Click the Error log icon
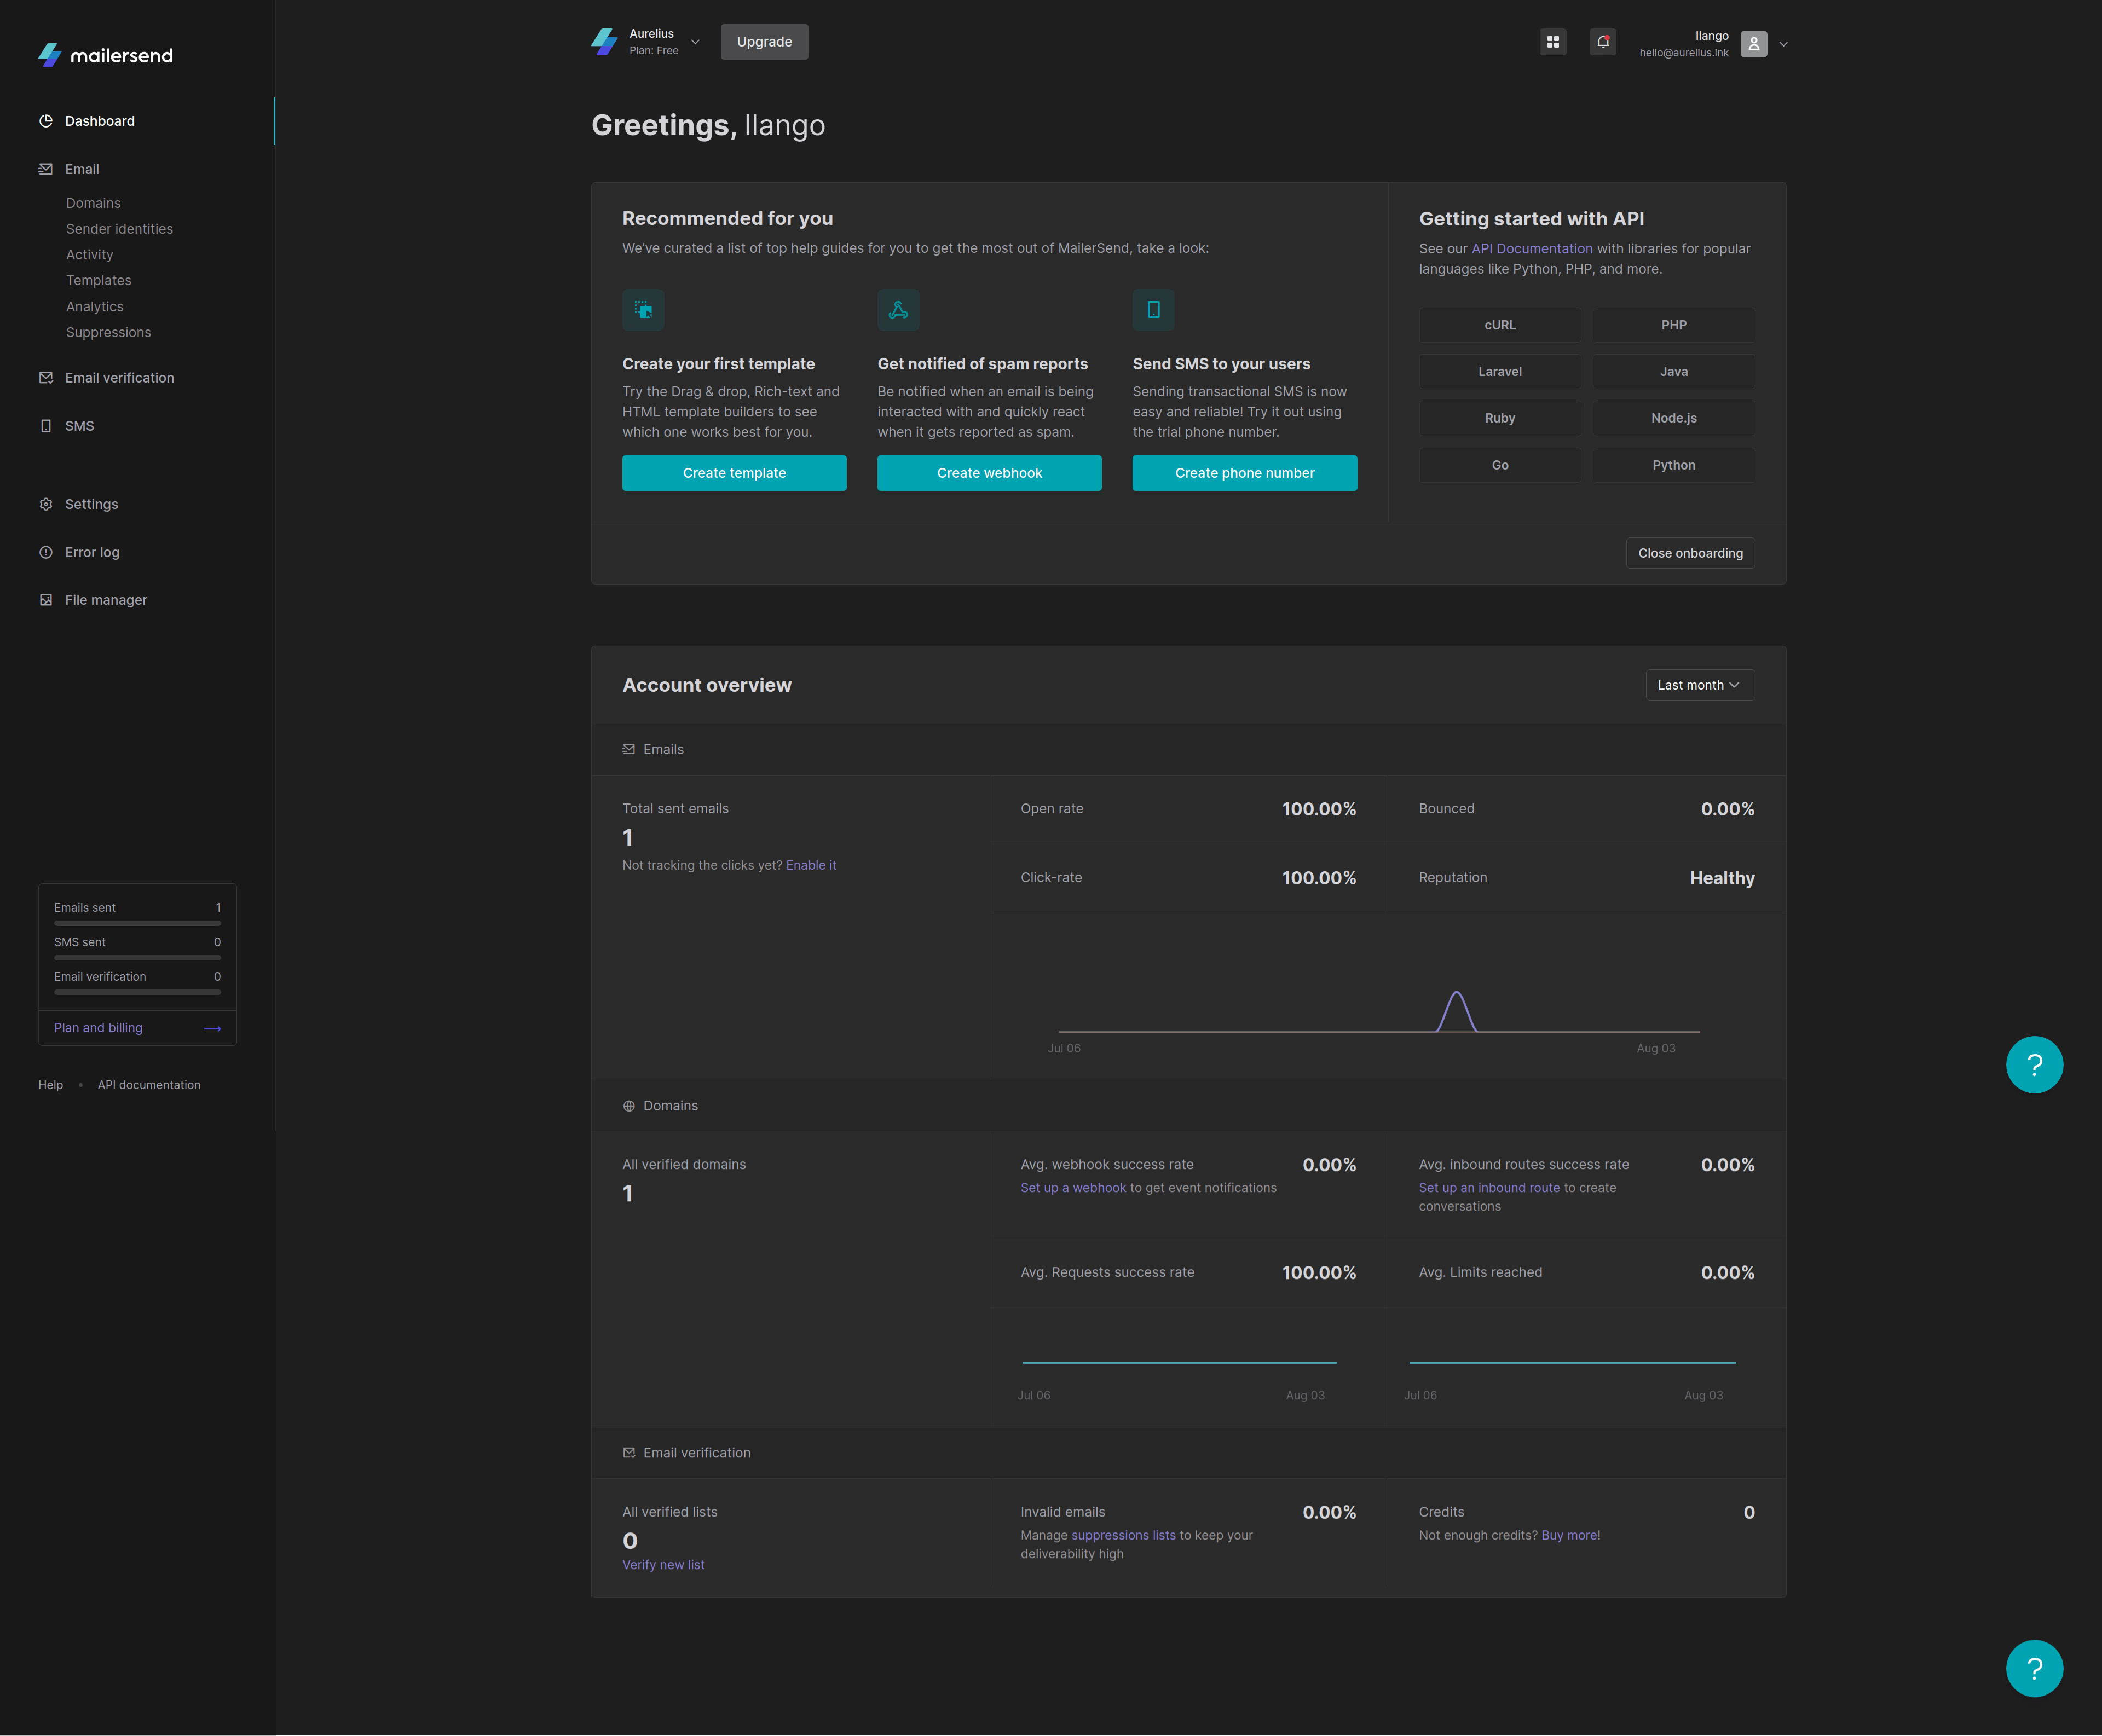 point(45,551)
